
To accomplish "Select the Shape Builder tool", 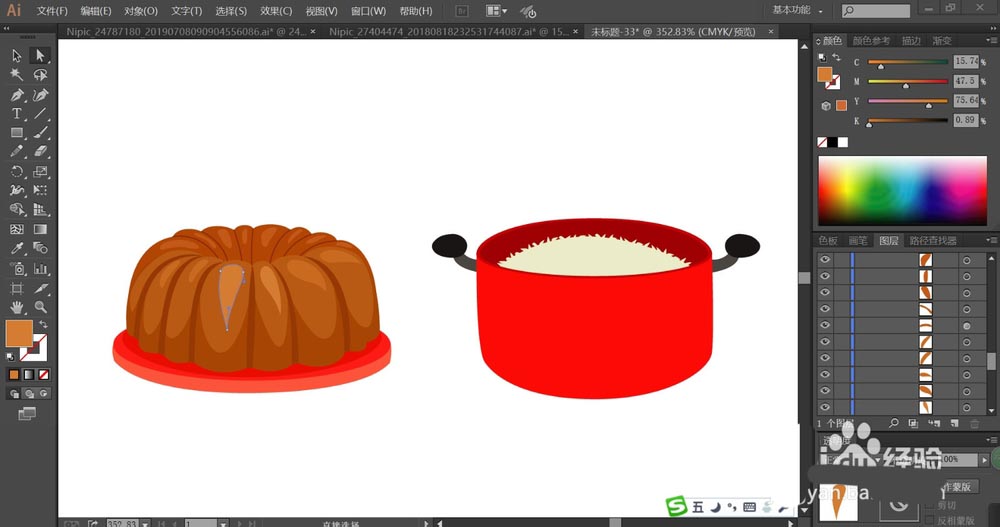I will point(17,210).
